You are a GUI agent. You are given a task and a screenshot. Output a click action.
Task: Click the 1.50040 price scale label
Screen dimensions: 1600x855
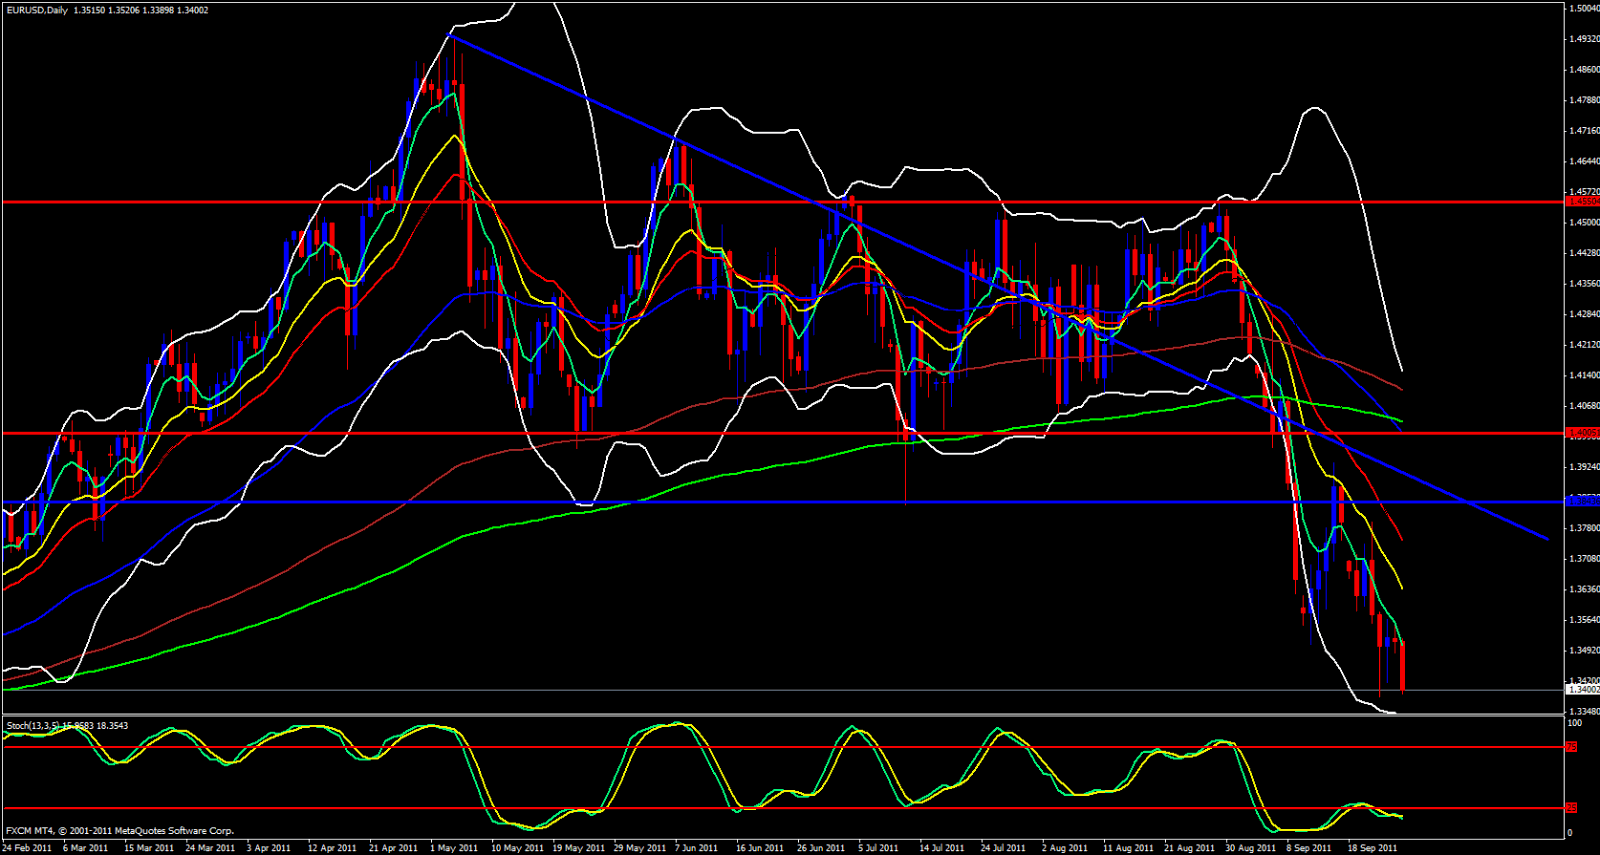(x=1583, y=8)
